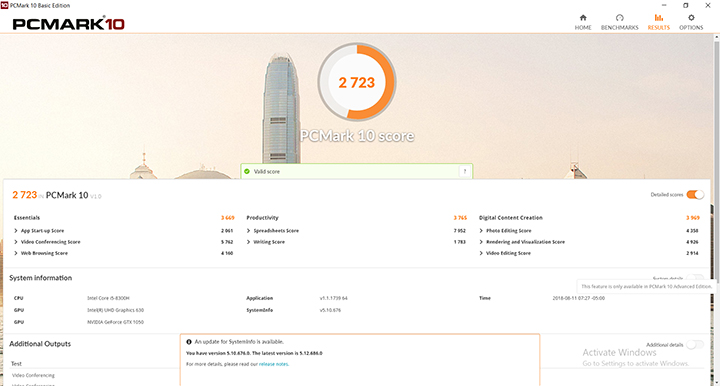Click the Productivity category label
Screen dimensions: 720x386
262,218
